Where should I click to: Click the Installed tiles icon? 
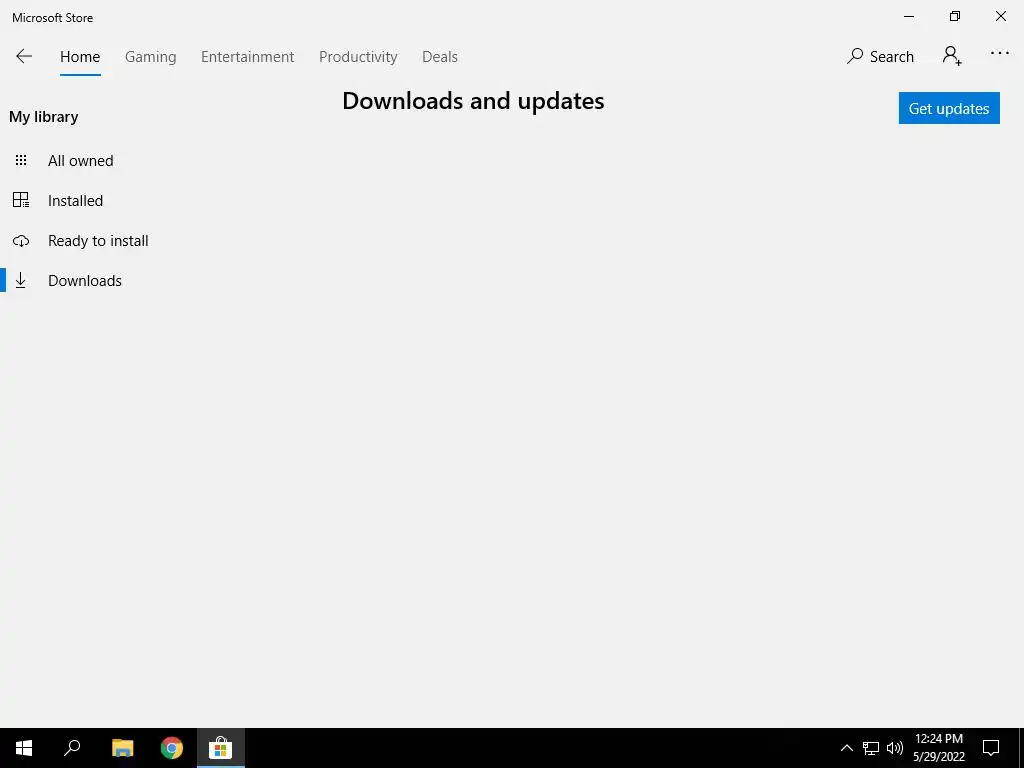(x=21, y=200)
